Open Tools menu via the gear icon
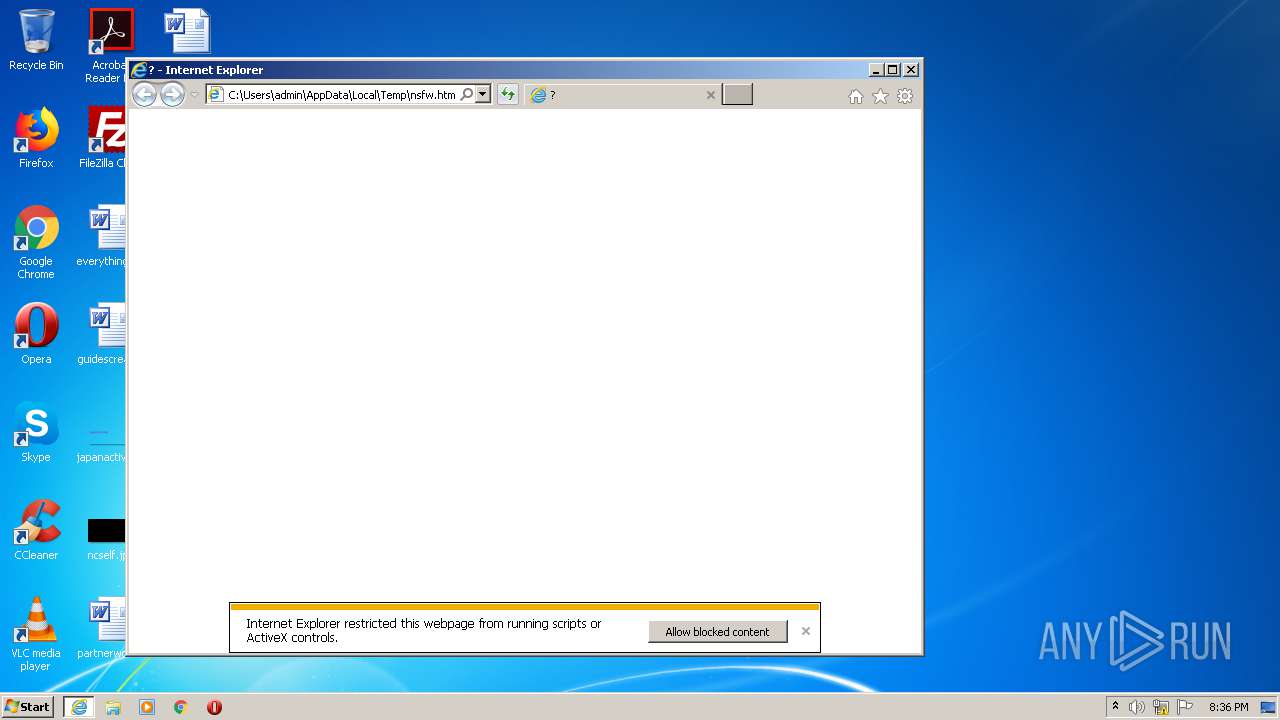The width and height of the screenshot is (1280, 720). (x=905, y=96)
